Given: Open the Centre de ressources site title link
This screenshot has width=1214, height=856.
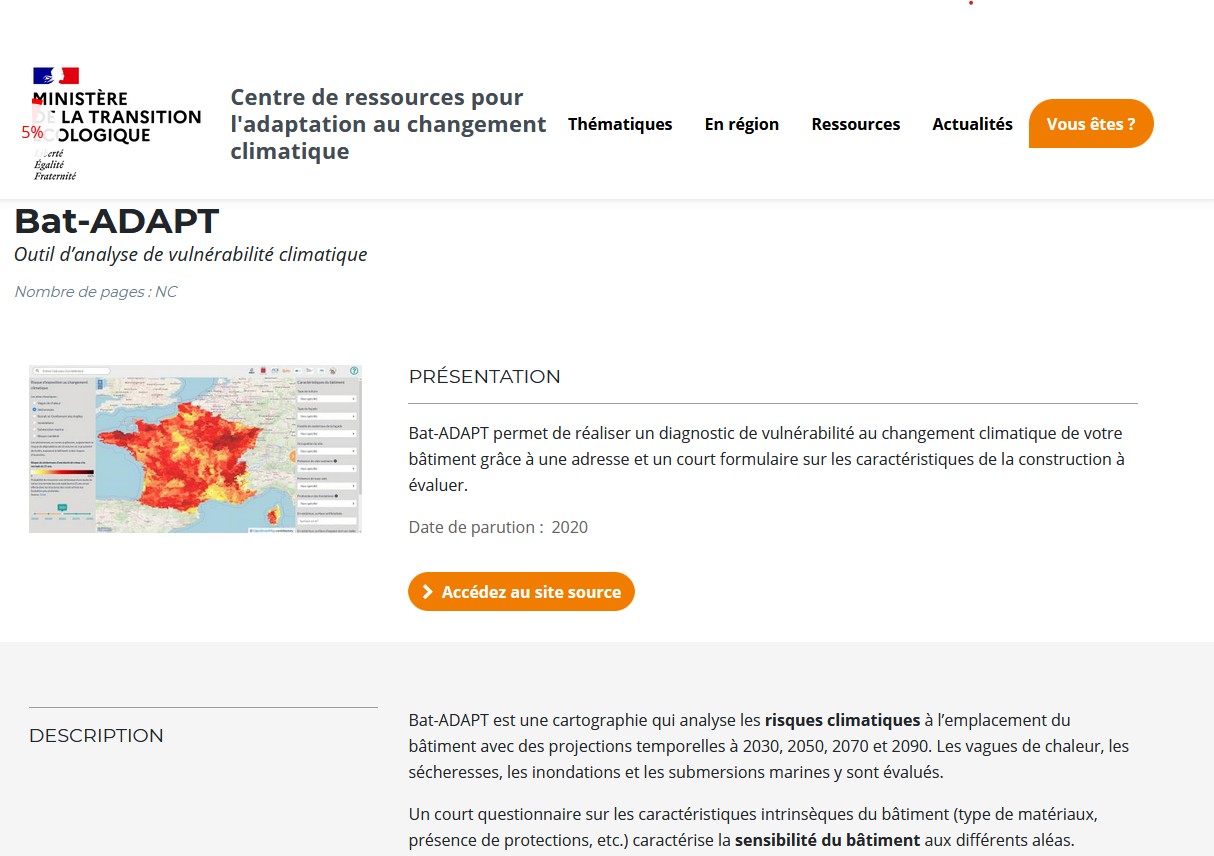Looking at the screenshot, I should [x=388, y=124].
